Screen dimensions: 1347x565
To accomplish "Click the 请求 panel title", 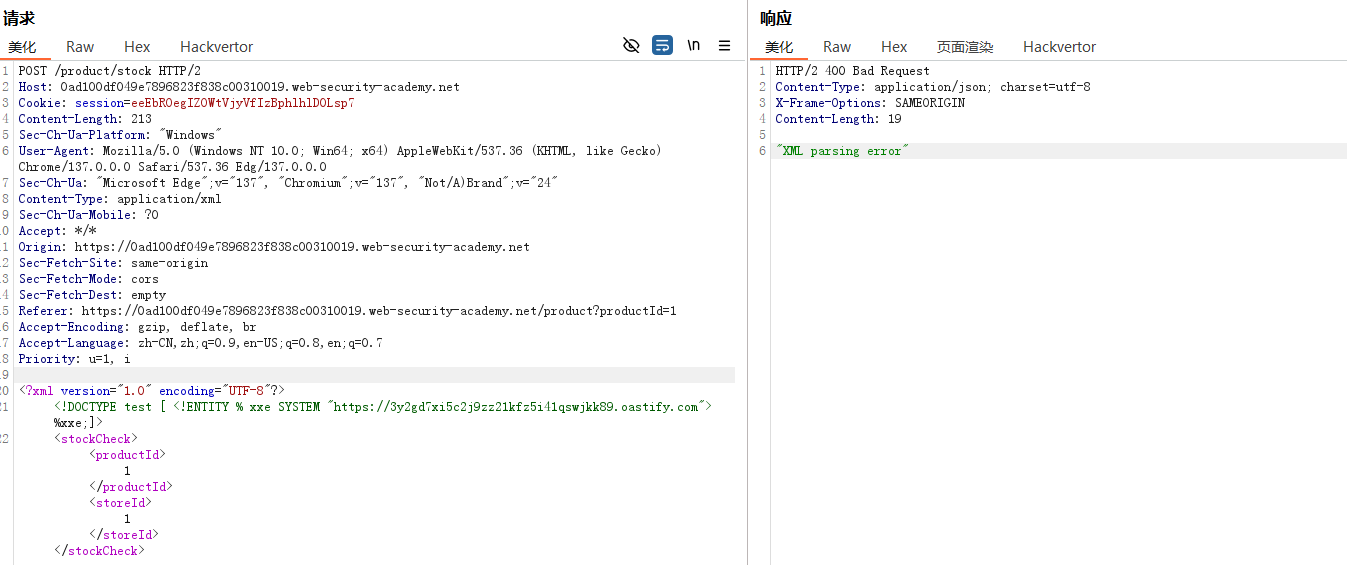I will pos(19,17).
